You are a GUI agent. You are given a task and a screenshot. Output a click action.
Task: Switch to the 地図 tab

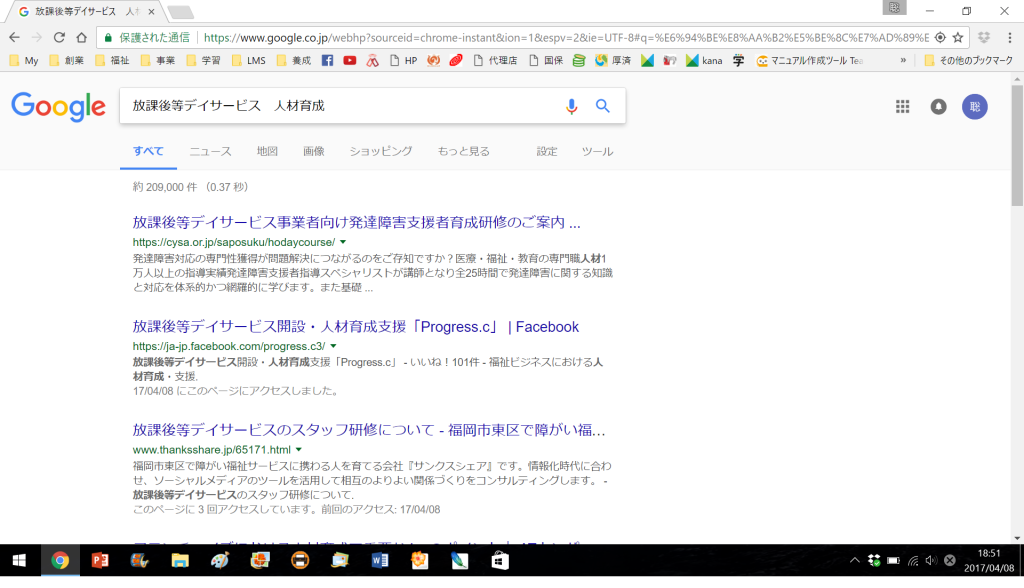(x=267, y=152)
